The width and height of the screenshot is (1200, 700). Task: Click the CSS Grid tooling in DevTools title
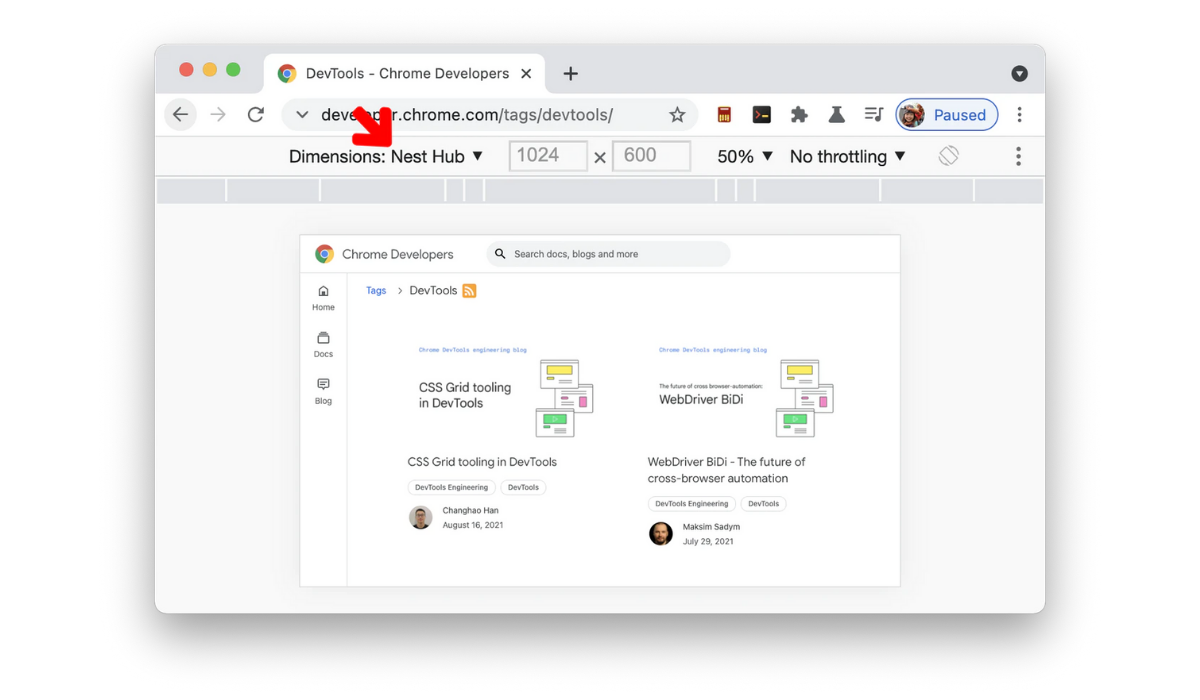(482, 462)
